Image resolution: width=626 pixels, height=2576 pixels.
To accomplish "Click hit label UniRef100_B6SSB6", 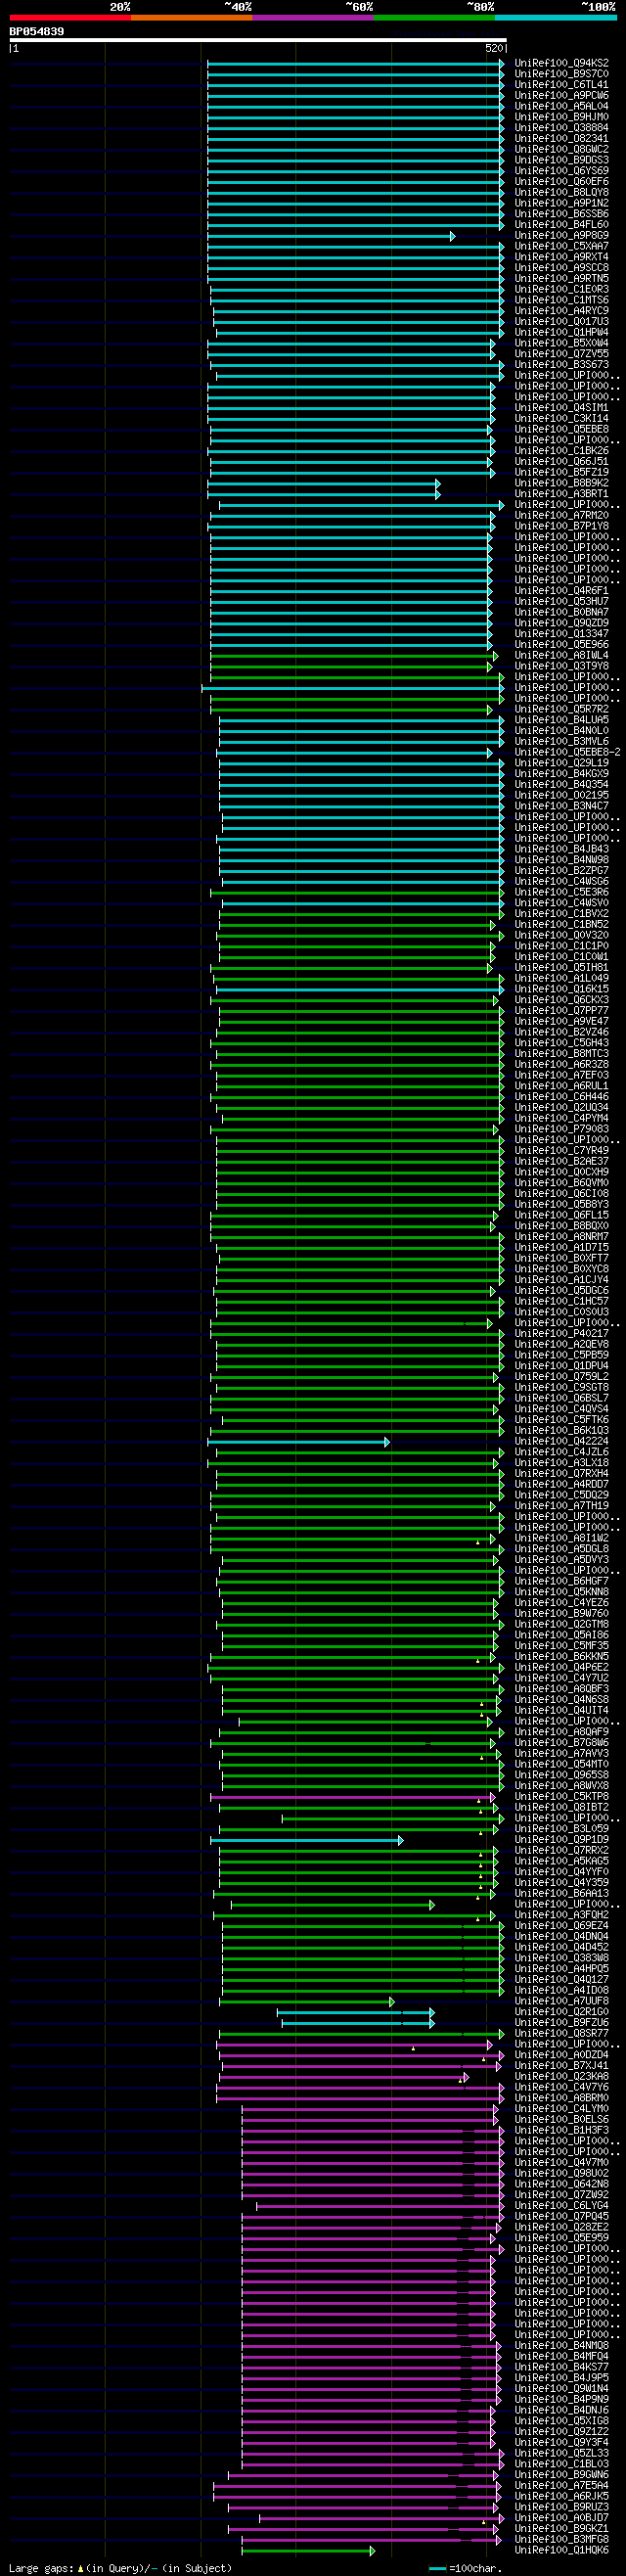I will (x=562, y=214).
